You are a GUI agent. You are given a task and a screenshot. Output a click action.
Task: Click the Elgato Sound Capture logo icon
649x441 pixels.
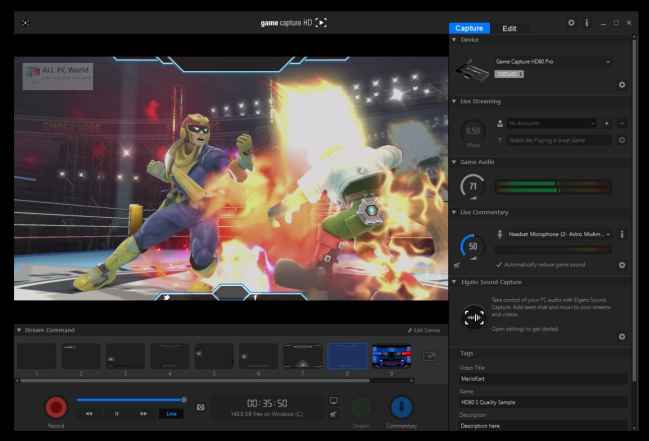pyautogui.click(x=473, y=318)
